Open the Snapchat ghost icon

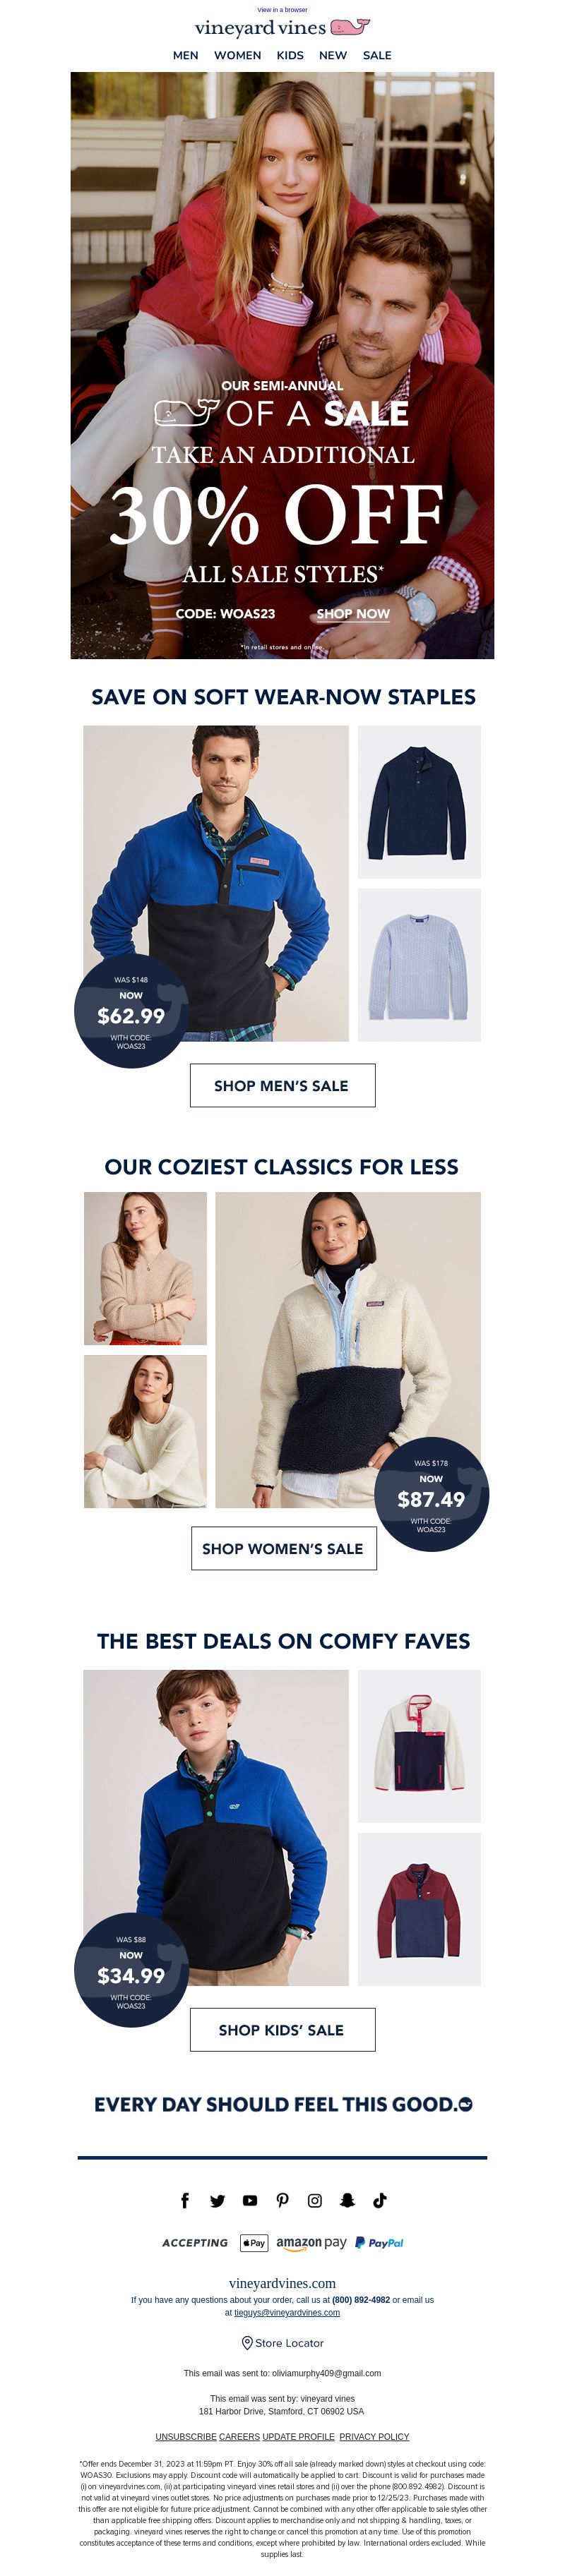click(x=347, y=2200)
